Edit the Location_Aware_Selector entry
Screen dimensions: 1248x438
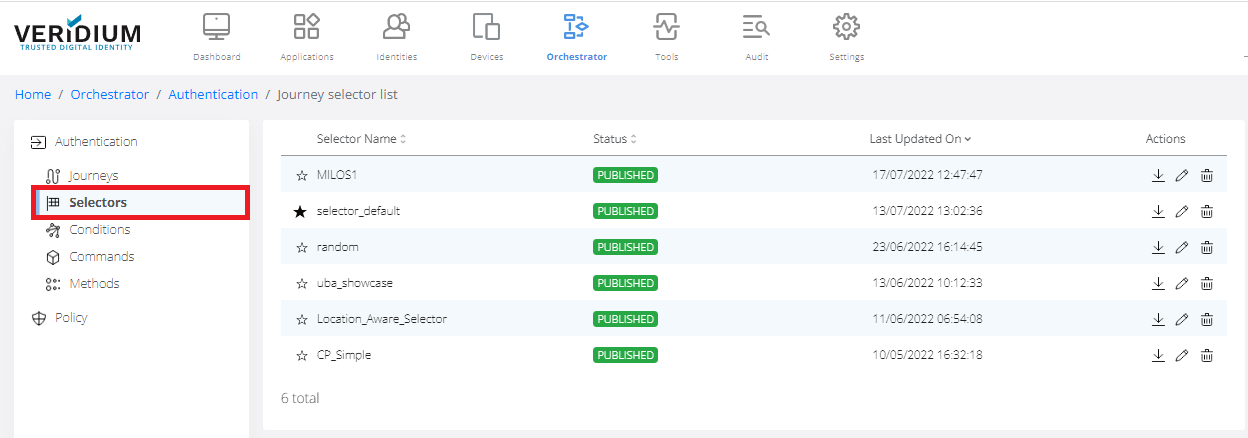[1182, 319]
